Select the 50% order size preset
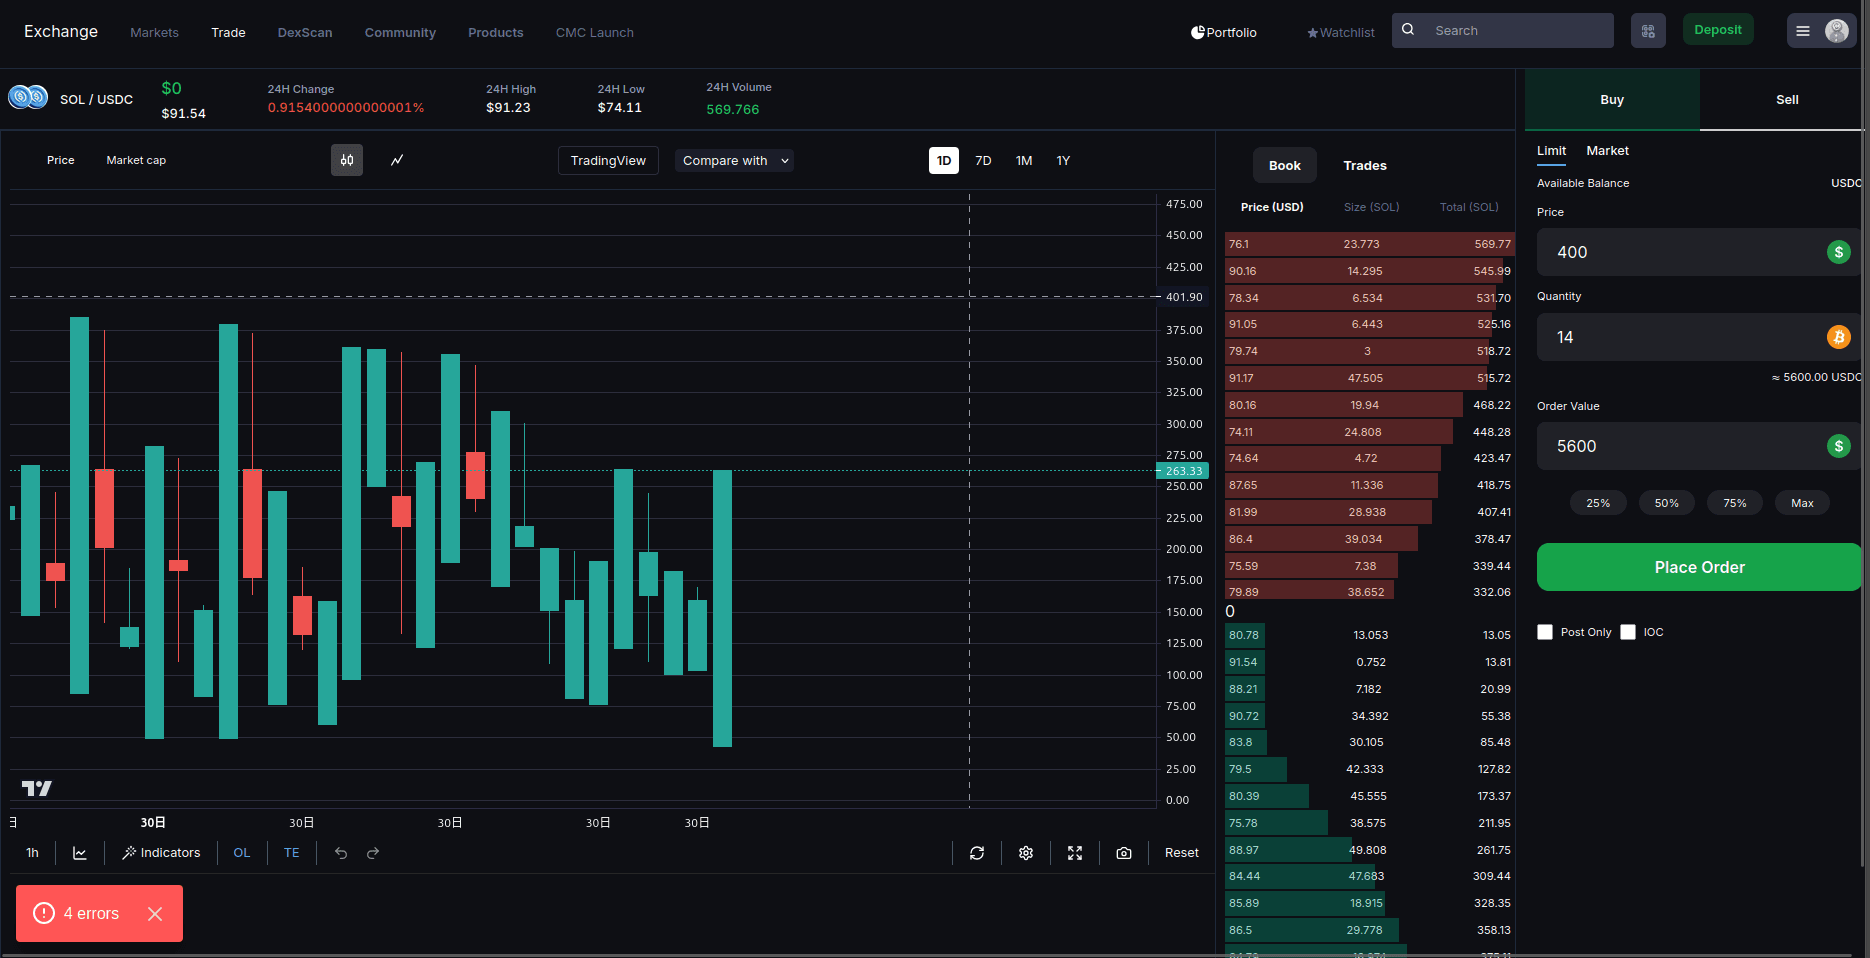The width and height of the screenshot is (1870, 958). click(1666, 503)
